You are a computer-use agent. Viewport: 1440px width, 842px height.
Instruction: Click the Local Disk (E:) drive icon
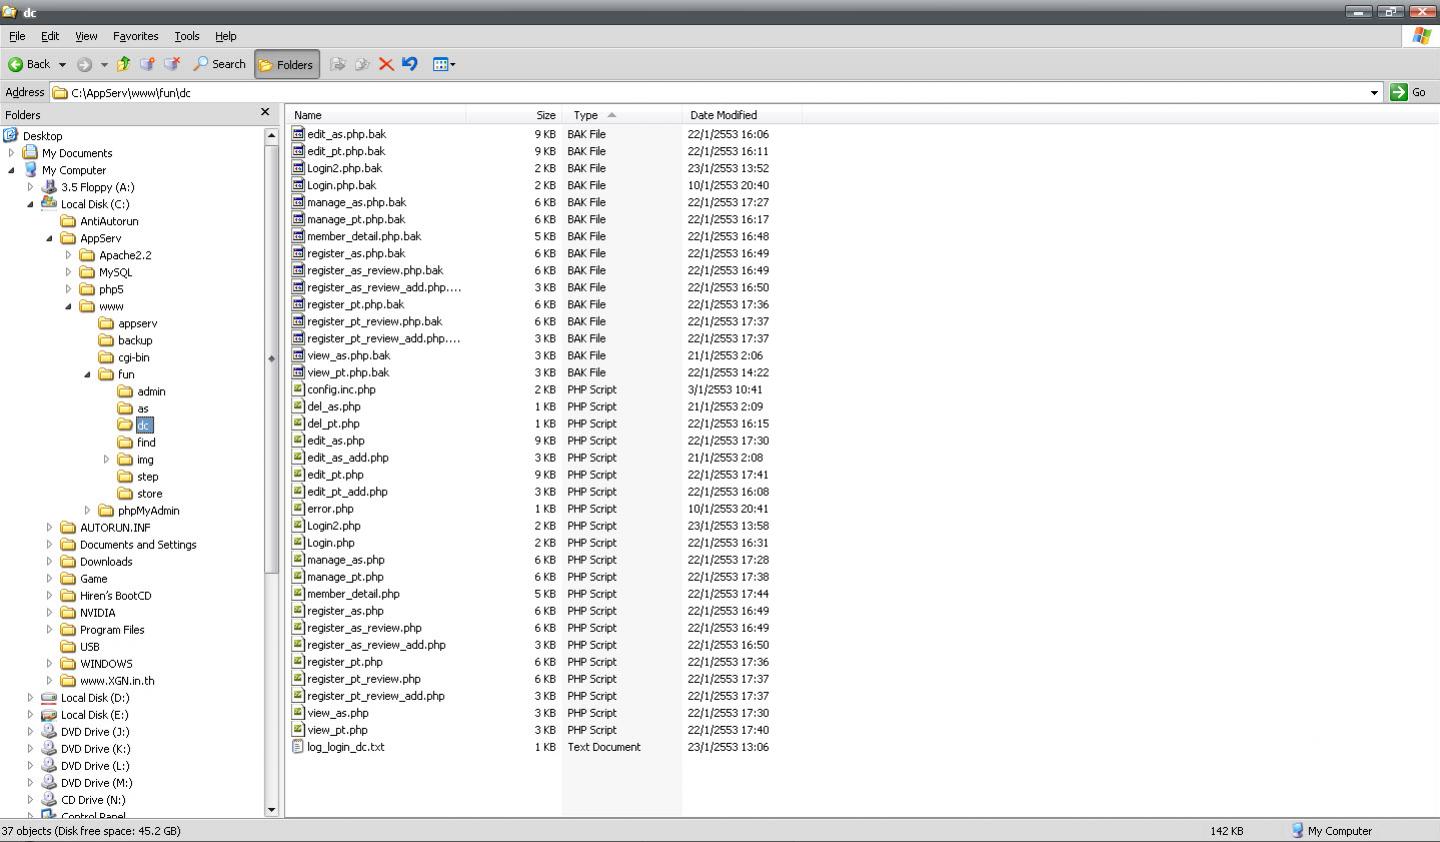pos(49,715)
